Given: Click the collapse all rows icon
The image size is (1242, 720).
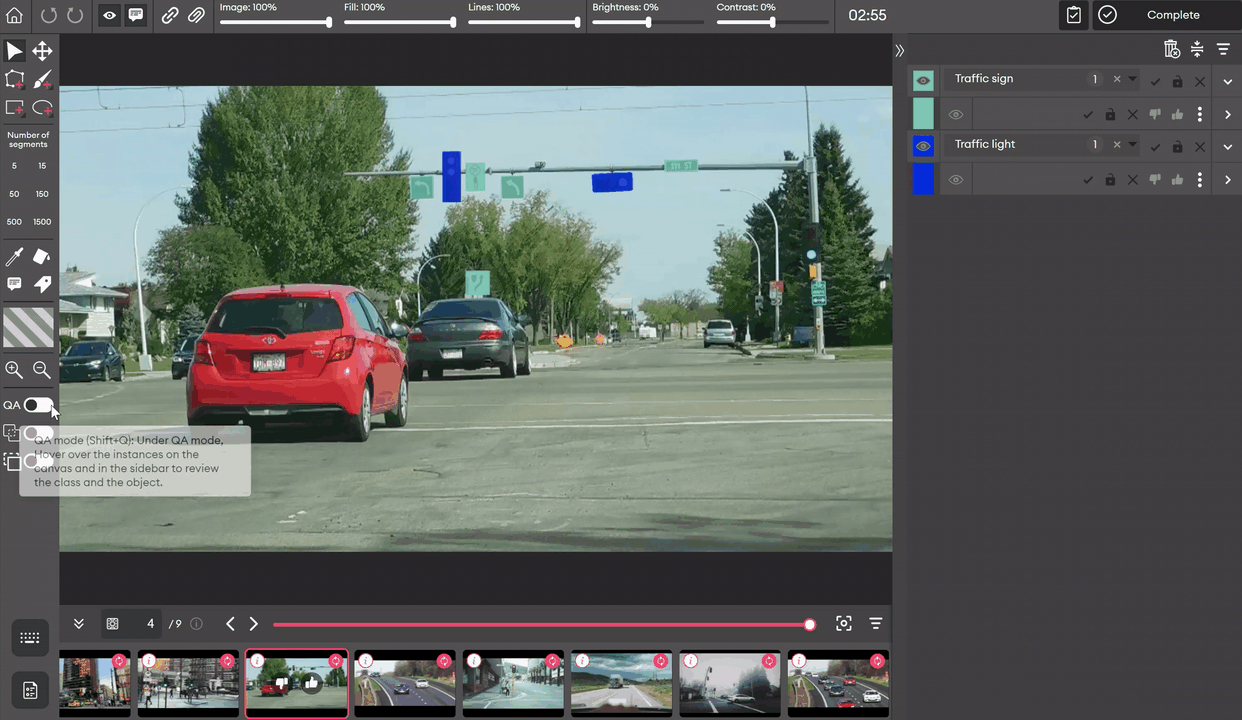Looking at the screenshot, I should 1197,49.
